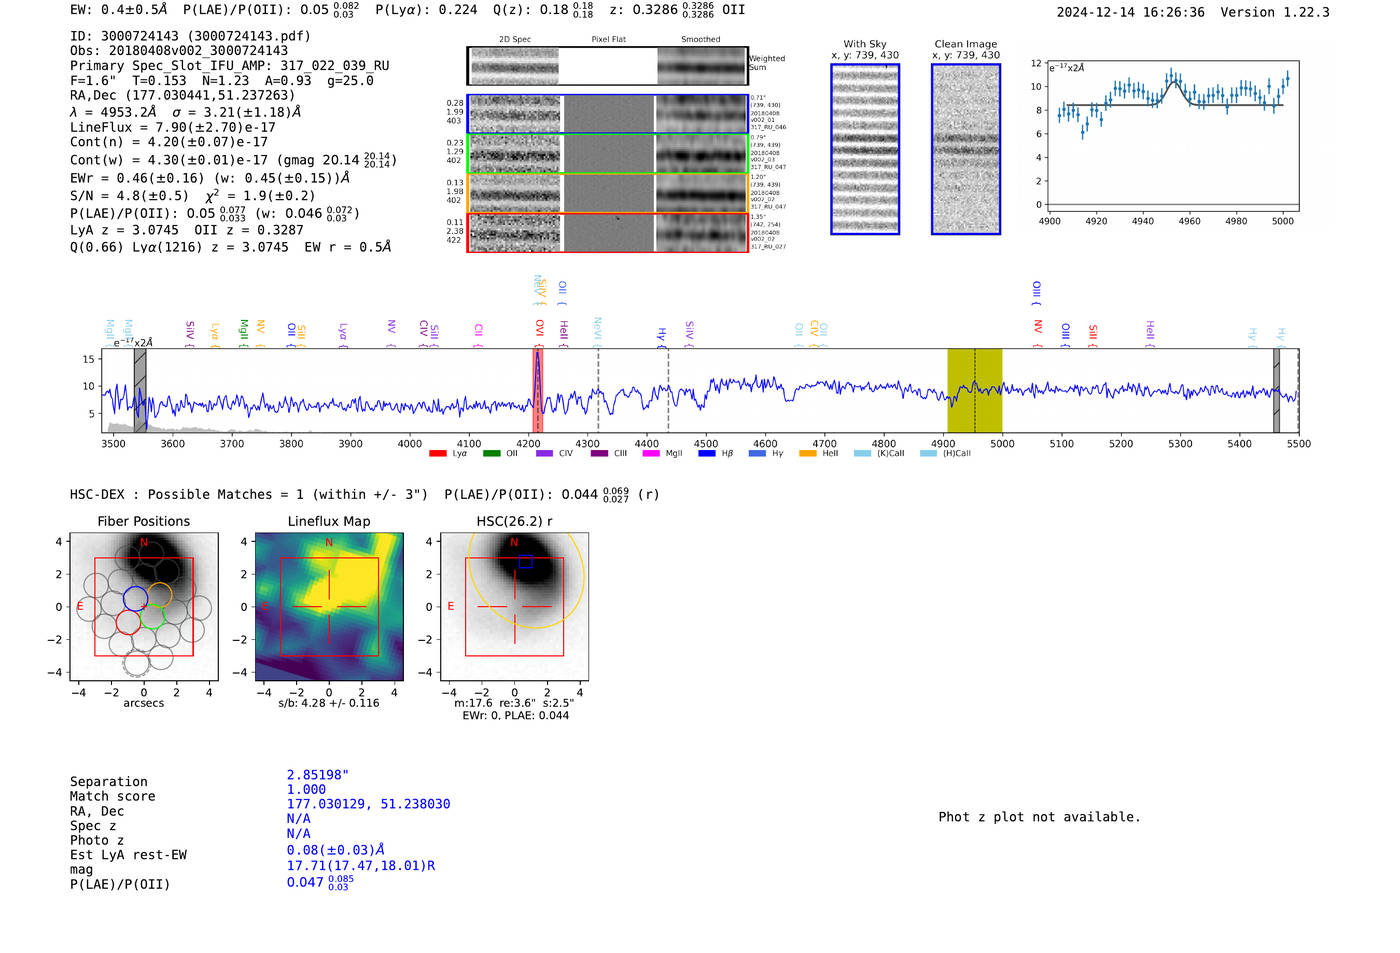Open the Lineflux Map image
Image resolution: width=1400 pixels, height=953 pixels.
(x=329, y=607)
